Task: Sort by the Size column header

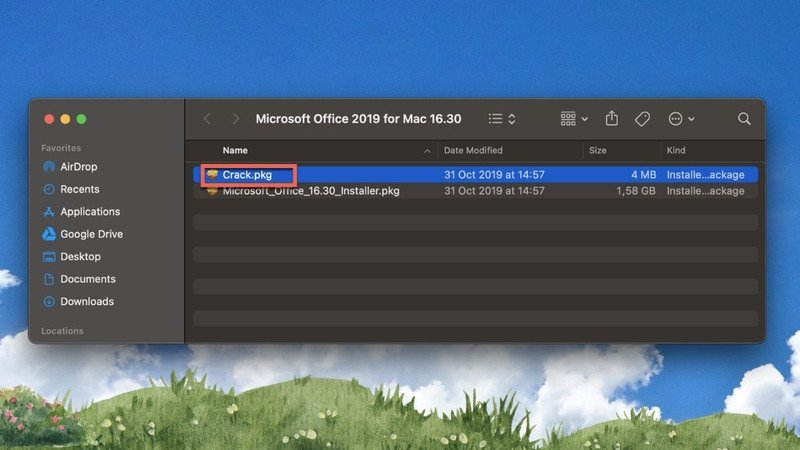Action: [x=597, y=151]
